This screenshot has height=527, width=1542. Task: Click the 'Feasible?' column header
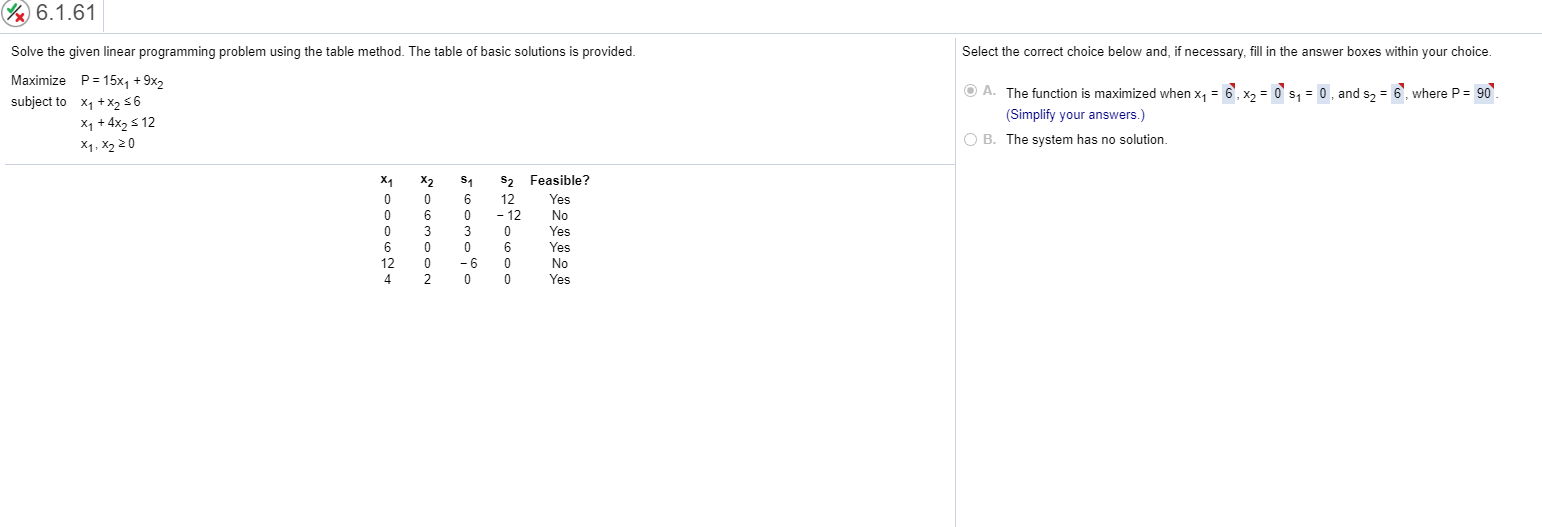point(560,181)
